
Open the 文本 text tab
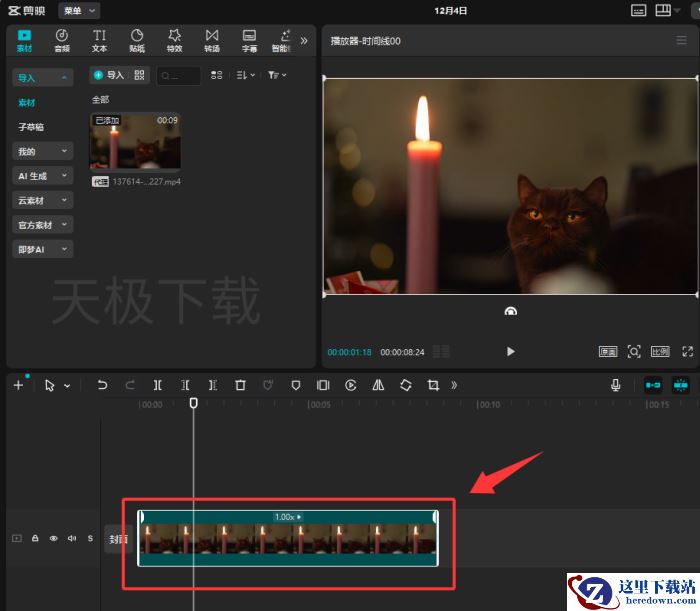click(x=99, y=41)
